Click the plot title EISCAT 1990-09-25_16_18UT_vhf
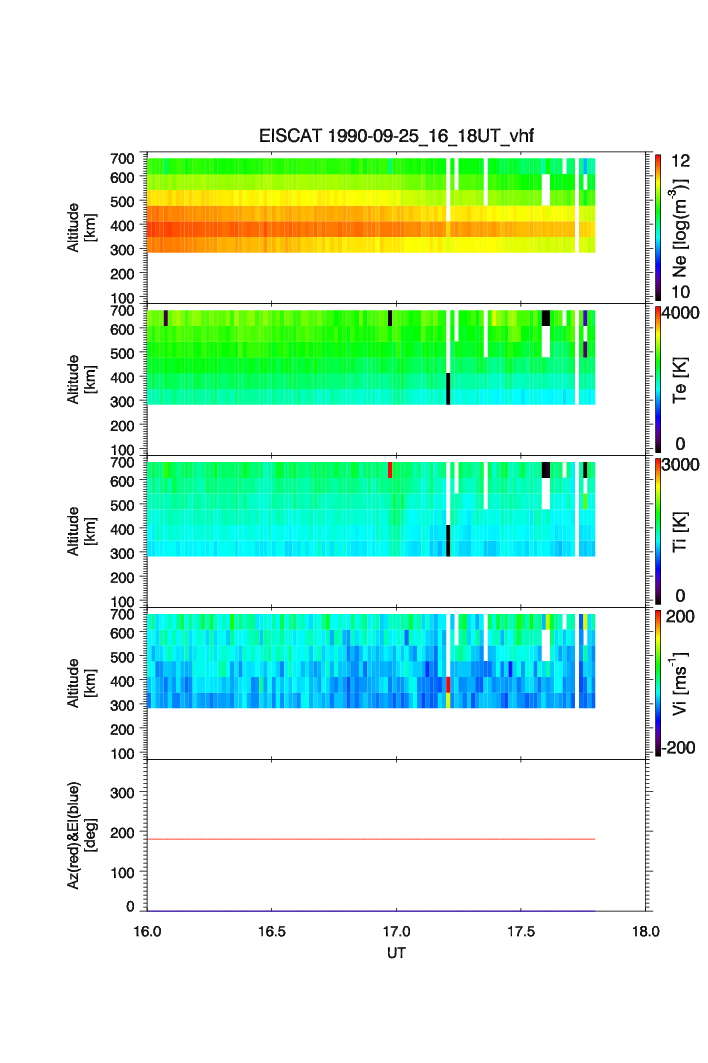Viewport: 708px width, 1063px height. click(x=396, y=136)
